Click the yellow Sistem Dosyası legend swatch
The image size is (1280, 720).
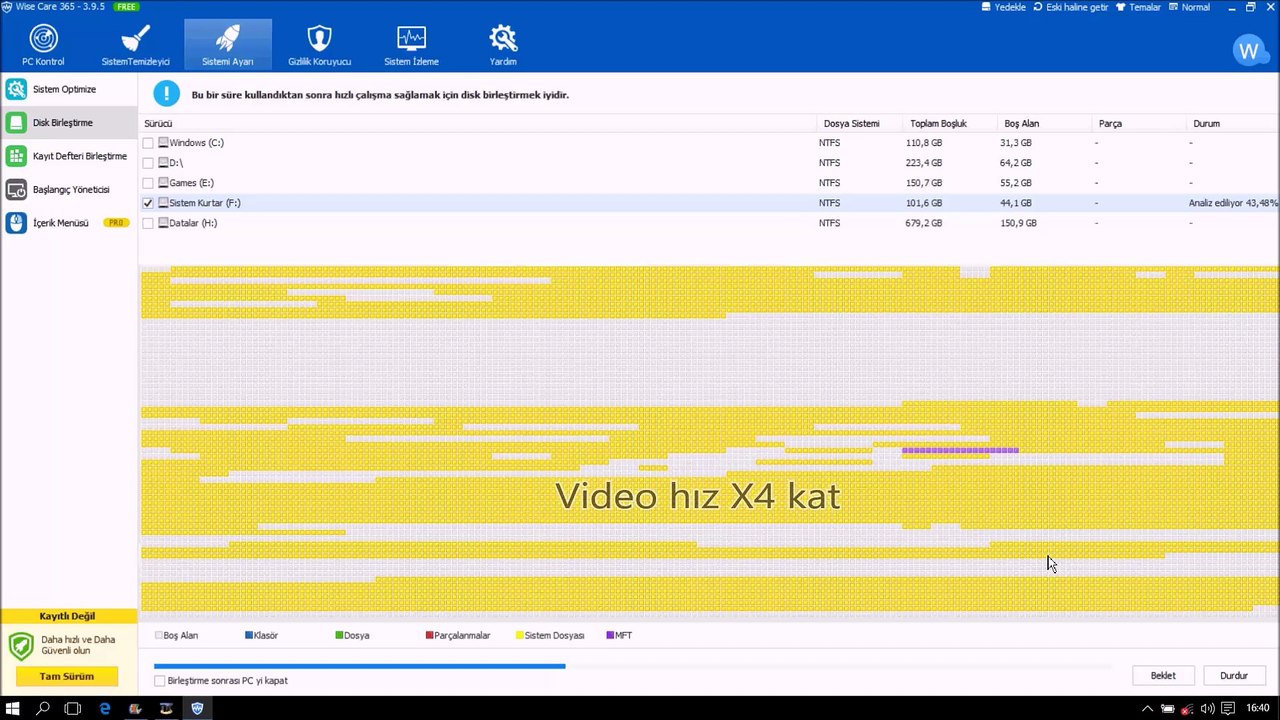[x=520, y=635]
